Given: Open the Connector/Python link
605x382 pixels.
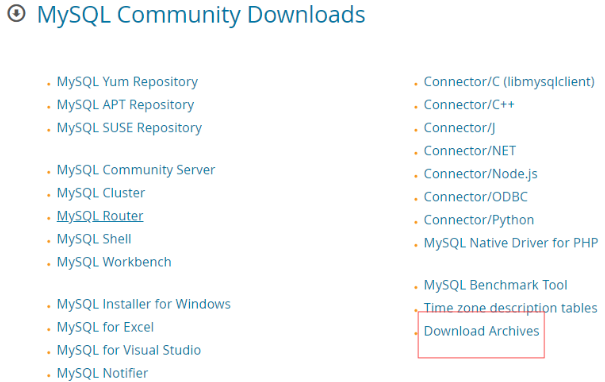Looking at the screenshot, I should 478,220.
